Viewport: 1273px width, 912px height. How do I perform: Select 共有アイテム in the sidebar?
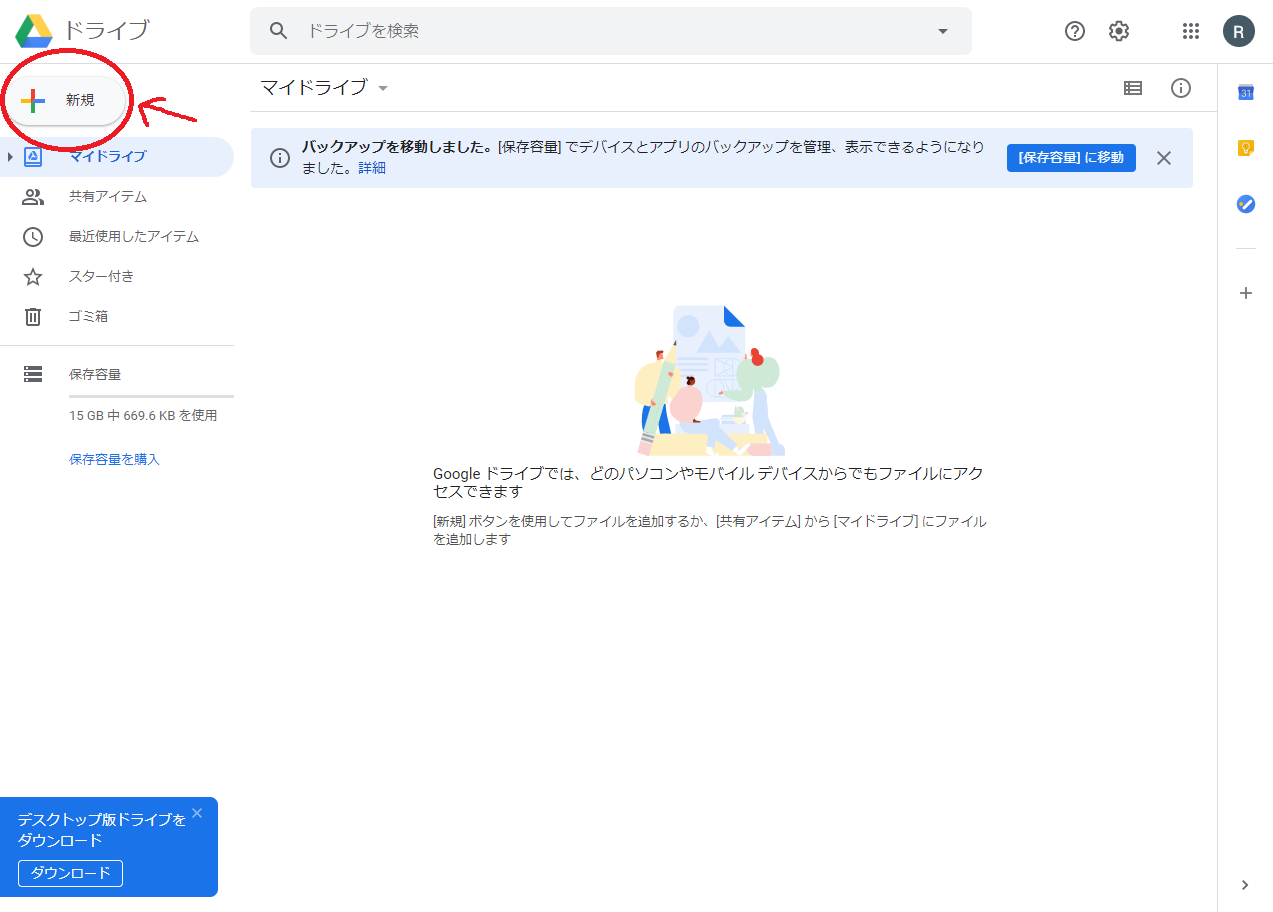[x=107, y=197]
